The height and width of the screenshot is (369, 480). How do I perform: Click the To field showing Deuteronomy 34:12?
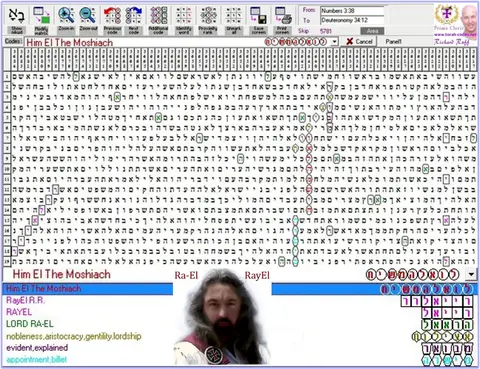click(x=352, y=20)
